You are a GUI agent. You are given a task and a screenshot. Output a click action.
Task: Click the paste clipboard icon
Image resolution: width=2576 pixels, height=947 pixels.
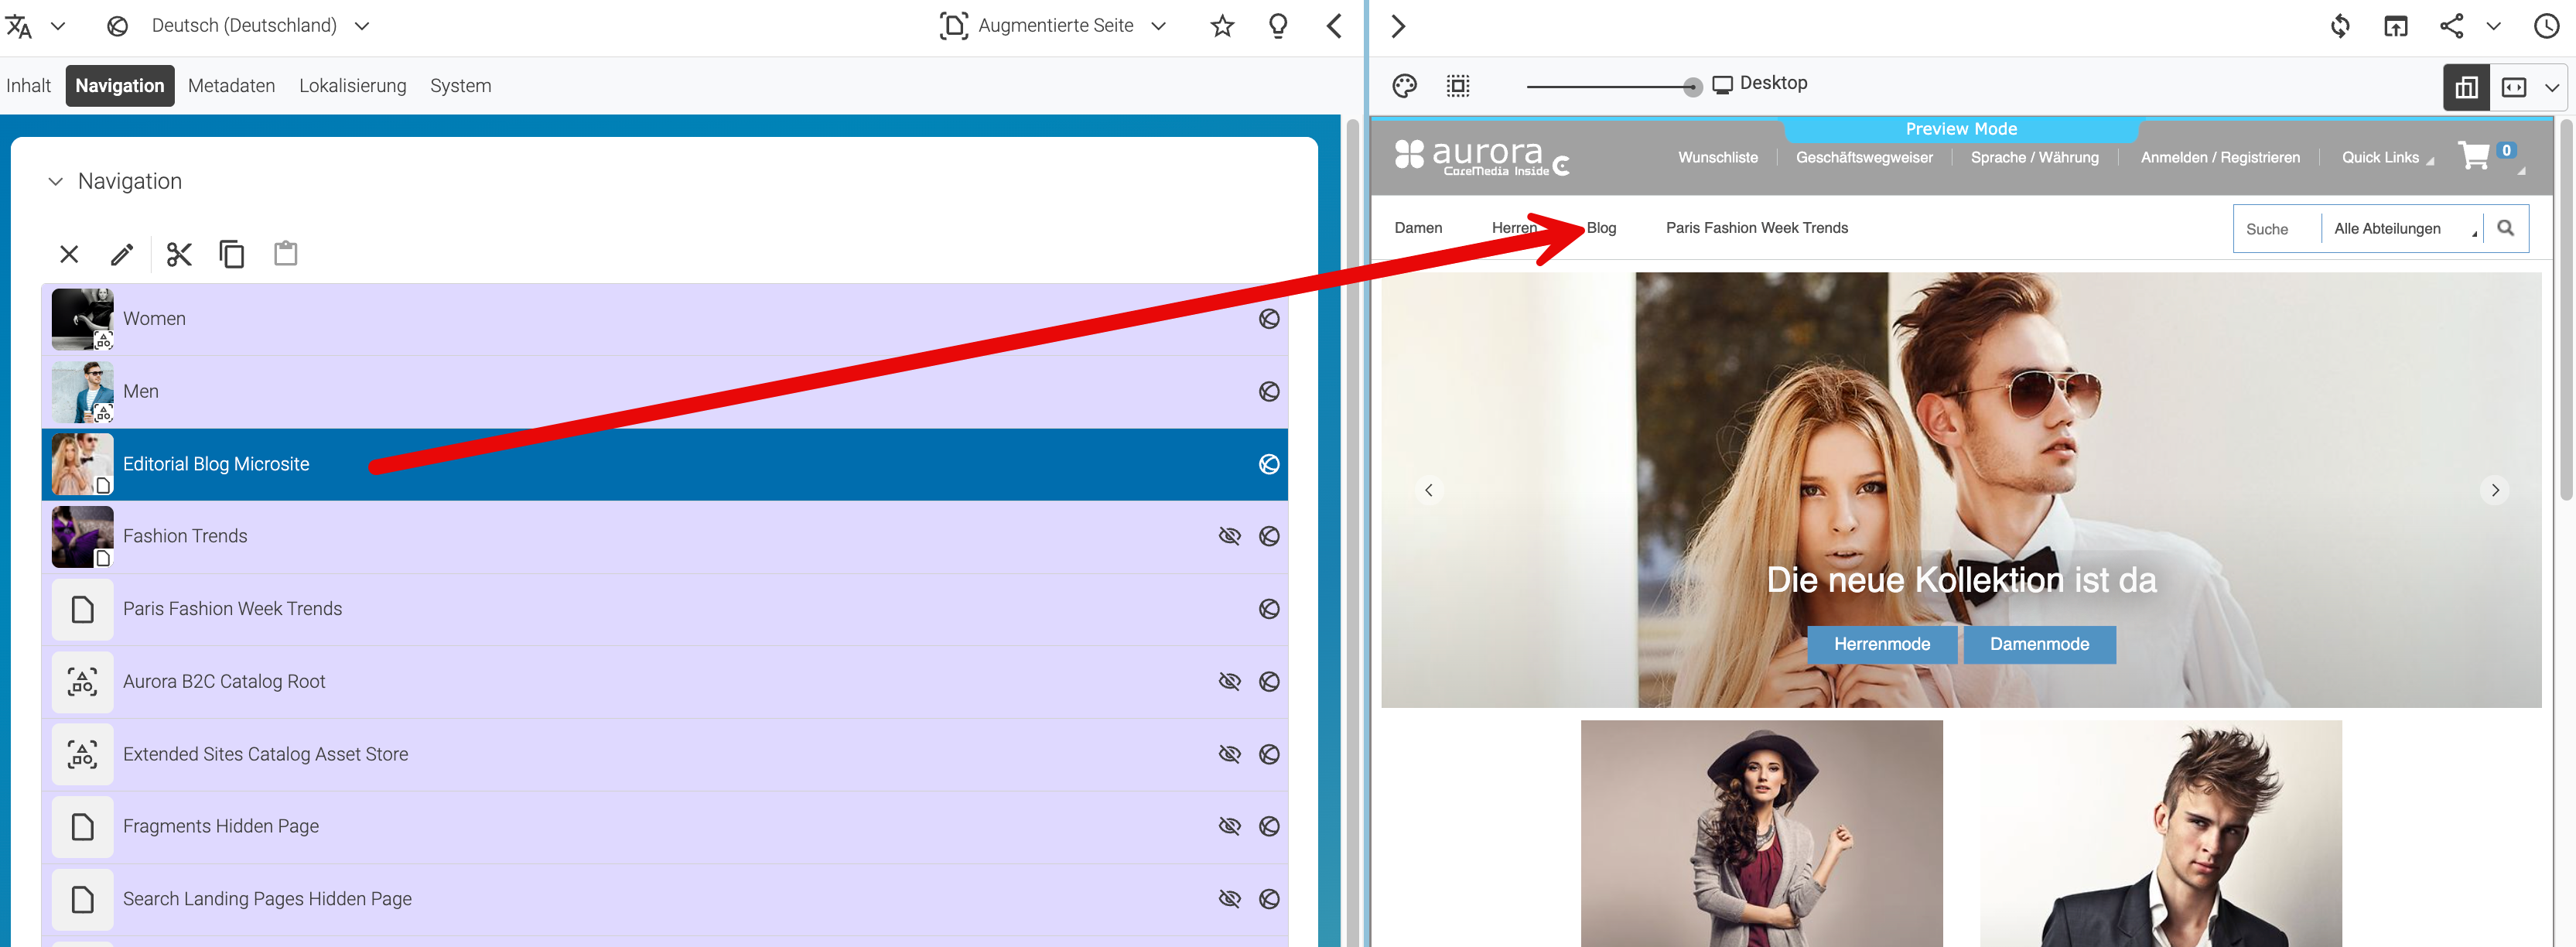point(286,253)
